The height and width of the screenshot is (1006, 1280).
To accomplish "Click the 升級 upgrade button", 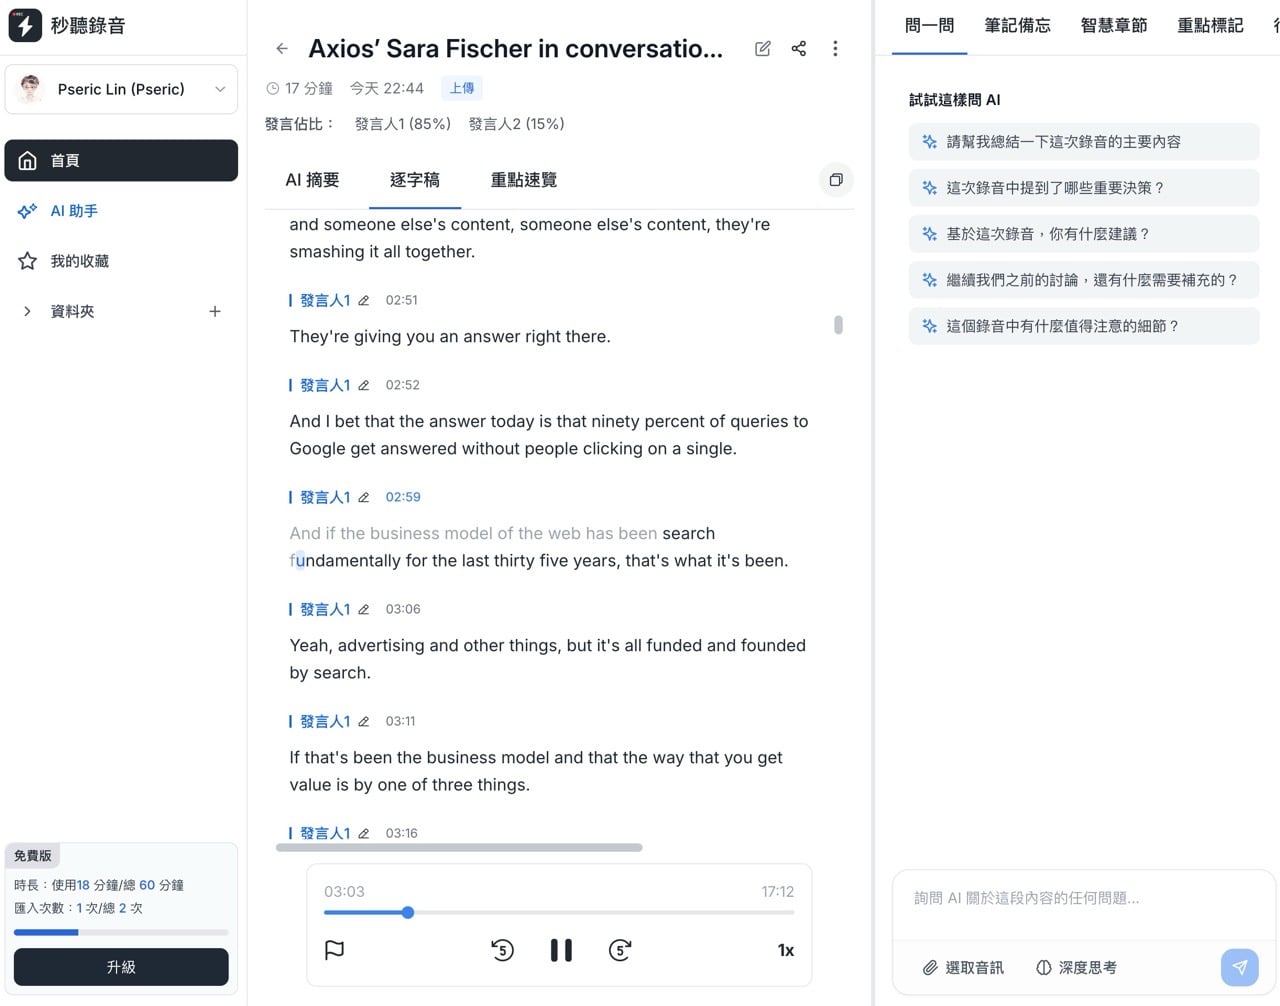I will click(x=121, y=967).
